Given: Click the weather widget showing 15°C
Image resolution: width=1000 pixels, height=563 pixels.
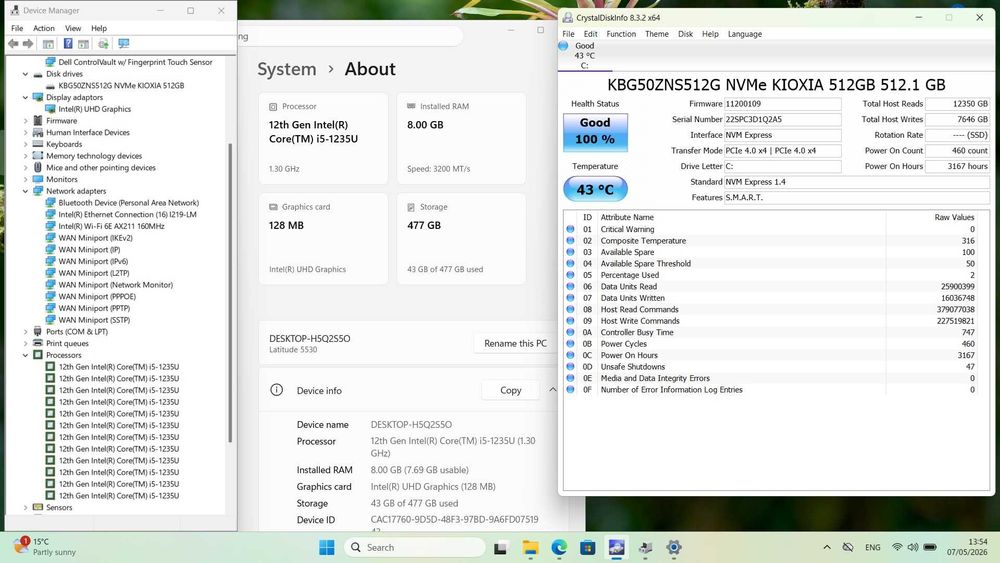Looking at the screenshot, I should click(x=45, y=546).
